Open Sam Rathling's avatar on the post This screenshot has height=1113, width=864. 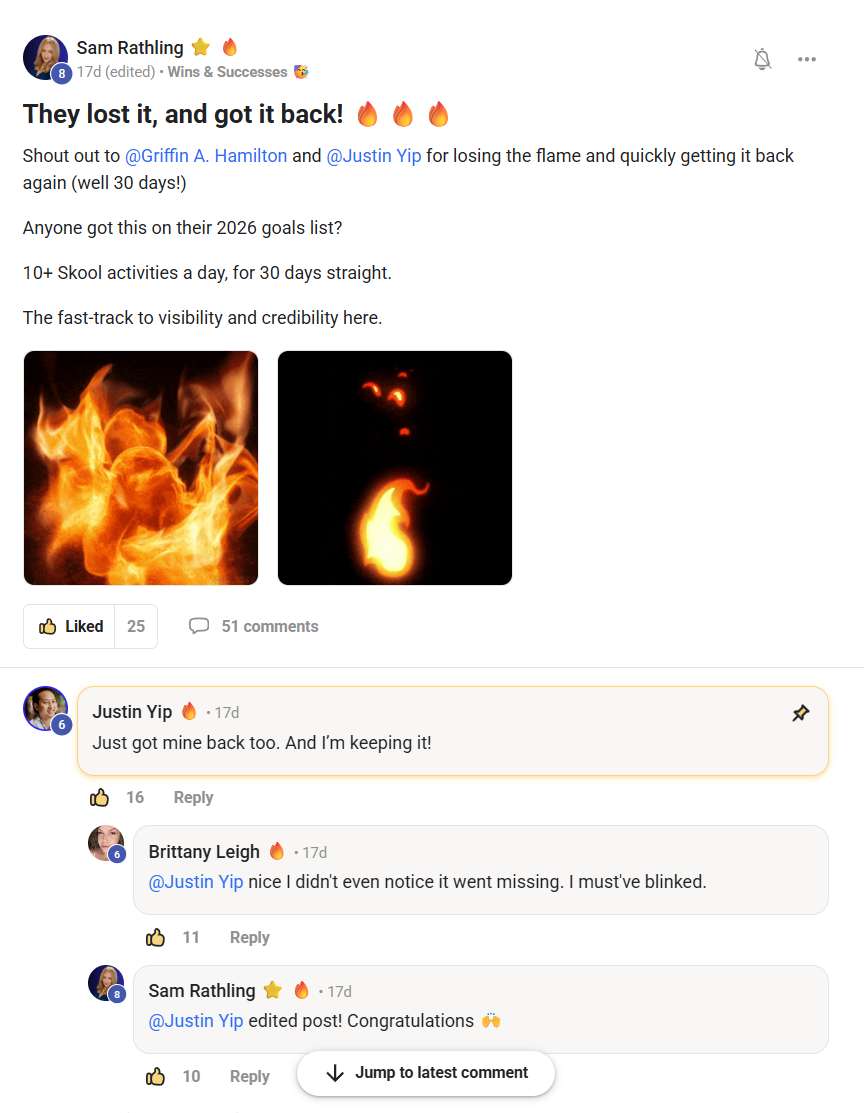[45, 58]
